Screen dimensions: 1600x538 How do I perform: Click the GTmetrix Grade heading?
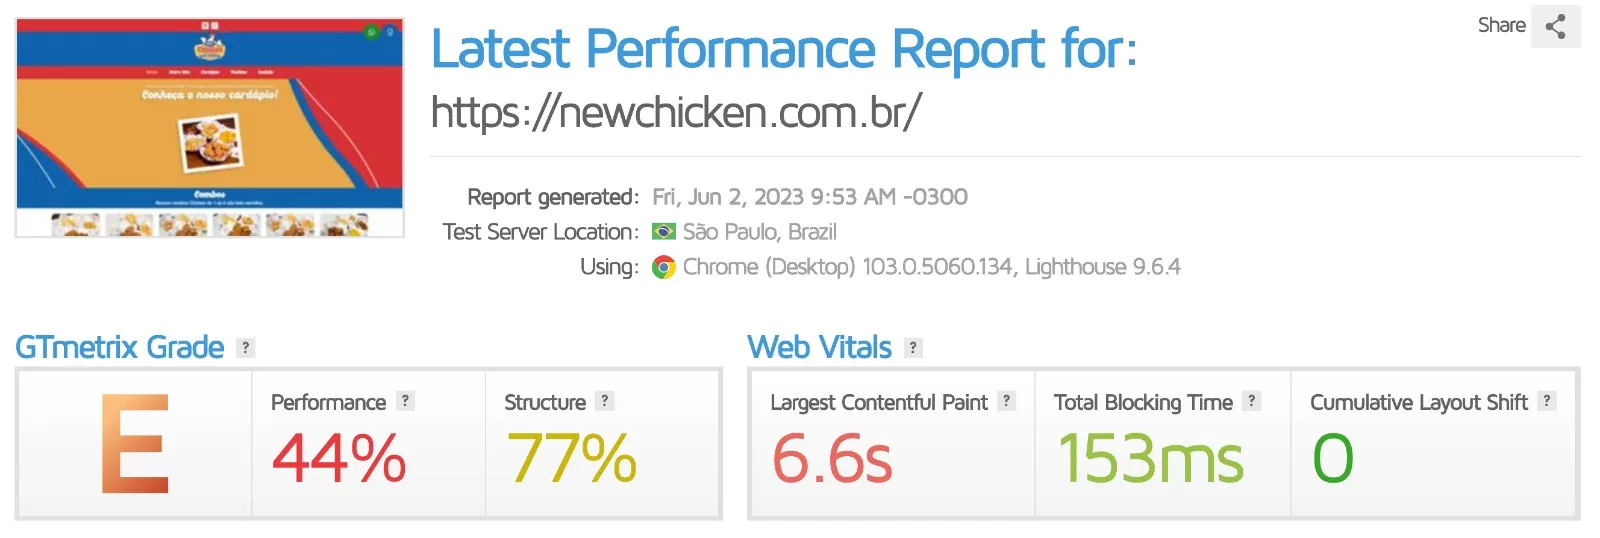coord(120,347)
